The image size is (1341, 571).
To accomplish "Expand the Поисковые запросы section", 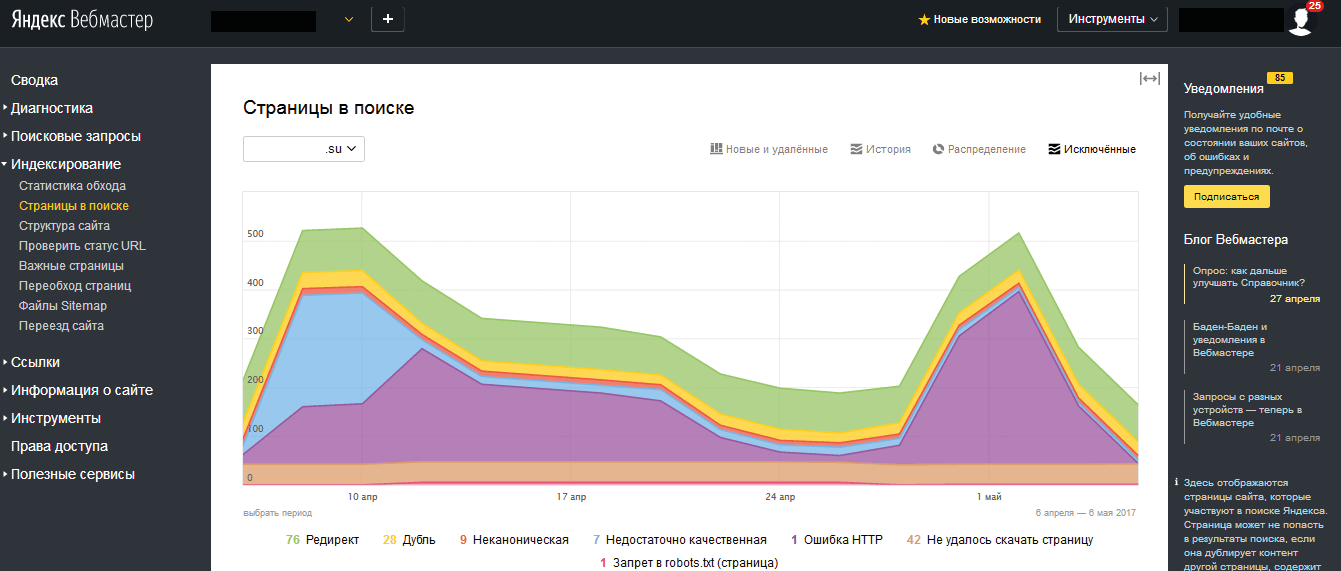I will 75,136.
